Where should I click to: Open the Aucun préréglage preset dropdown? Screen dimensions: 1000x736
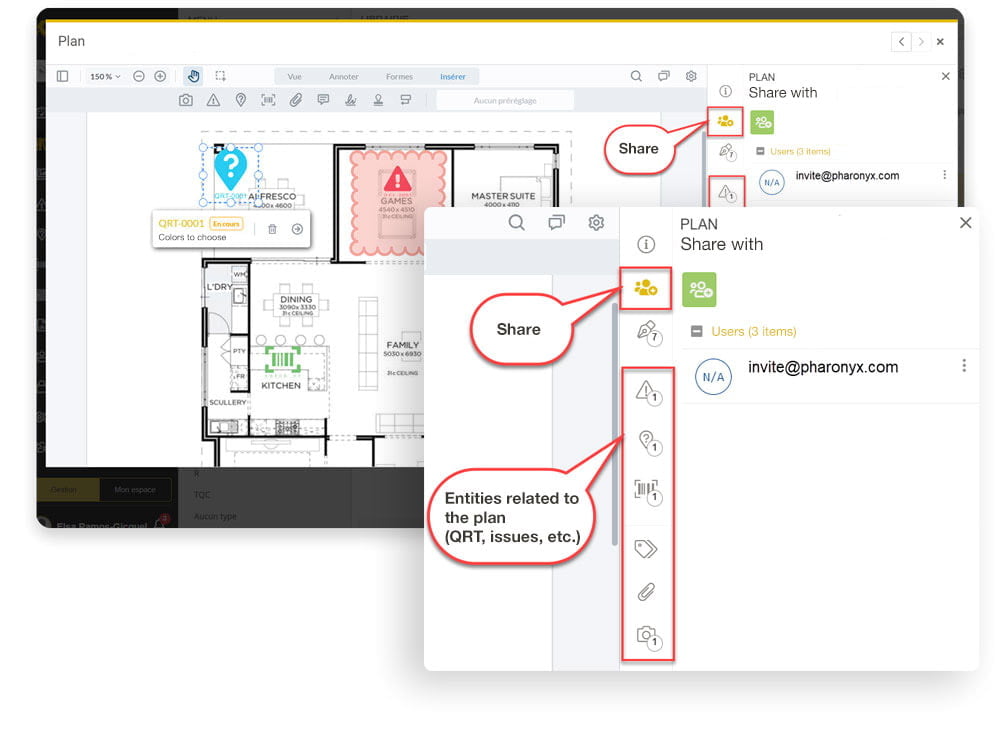coord(505,100)
